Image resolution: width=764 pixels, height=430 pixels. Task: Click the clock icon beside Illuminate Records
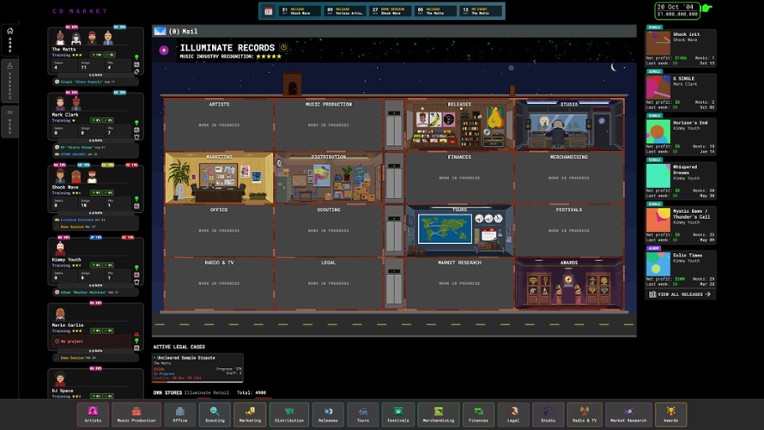(x=284, y=47)
